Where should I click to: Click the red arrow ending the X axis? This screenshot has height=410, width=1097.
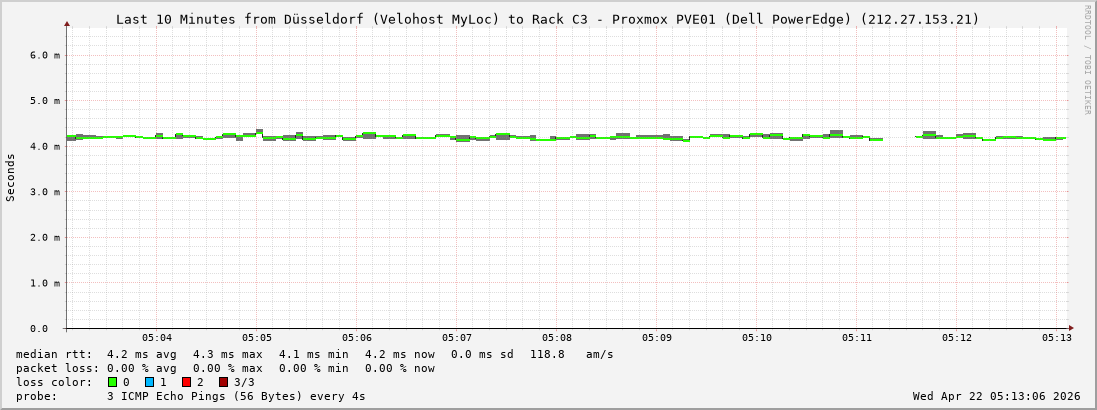pos(1071,328)
